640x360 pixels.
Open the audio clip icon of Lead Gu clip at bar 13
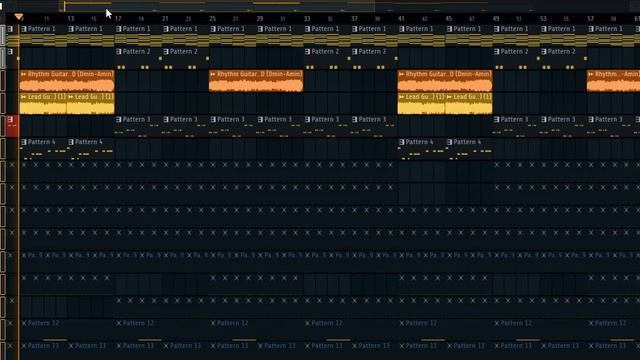pyautogui.click(x=71, y=97)
